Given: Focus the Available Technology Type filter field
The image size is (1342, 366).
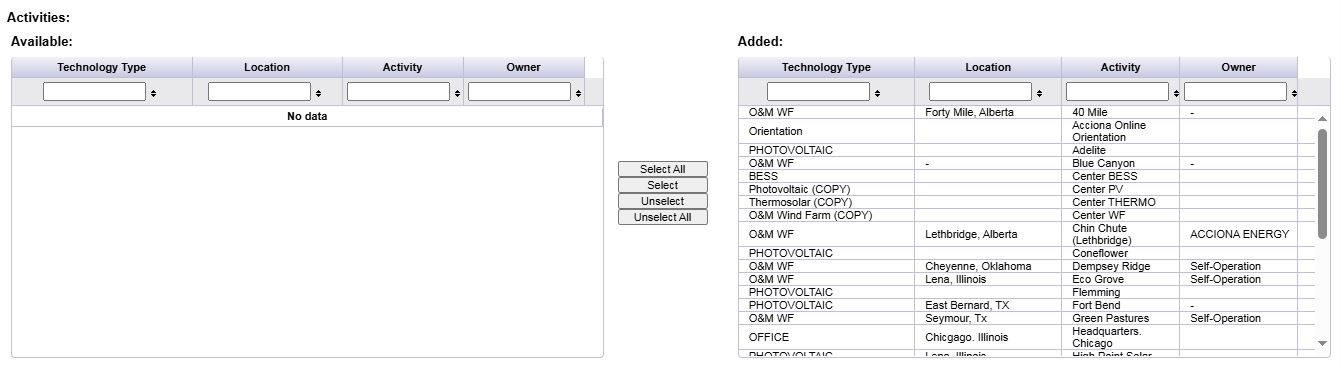Looking at the screenshot, I should 94,92.
